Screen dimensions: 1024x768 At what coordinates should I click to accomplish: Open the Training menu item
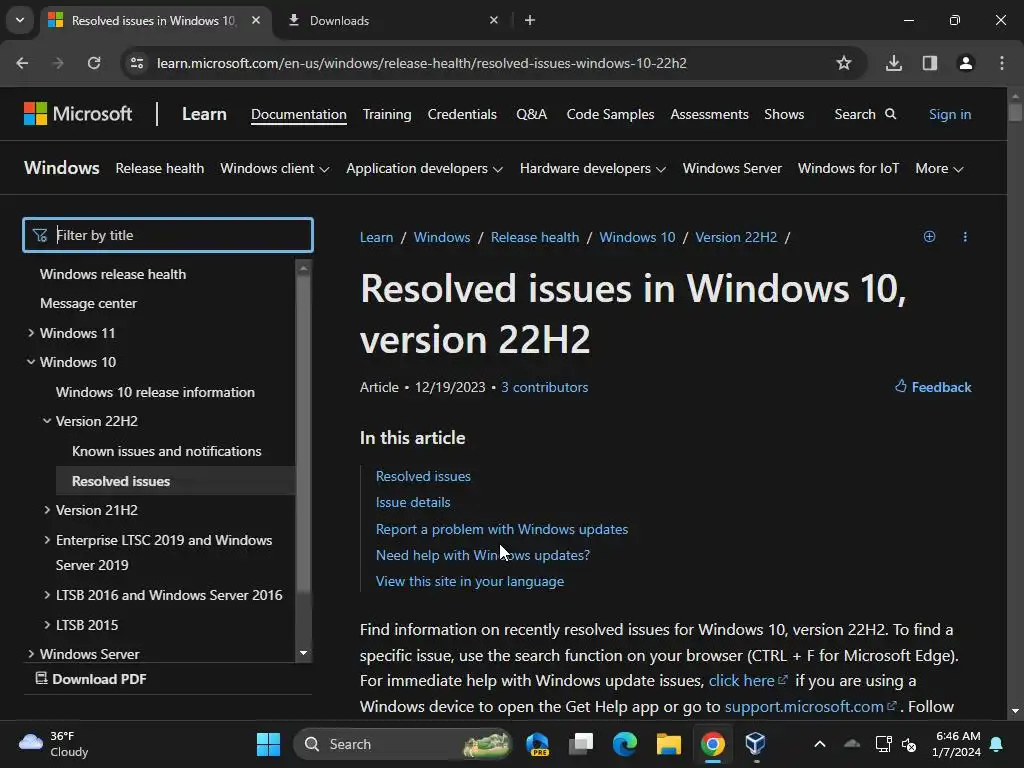(387, 114)
